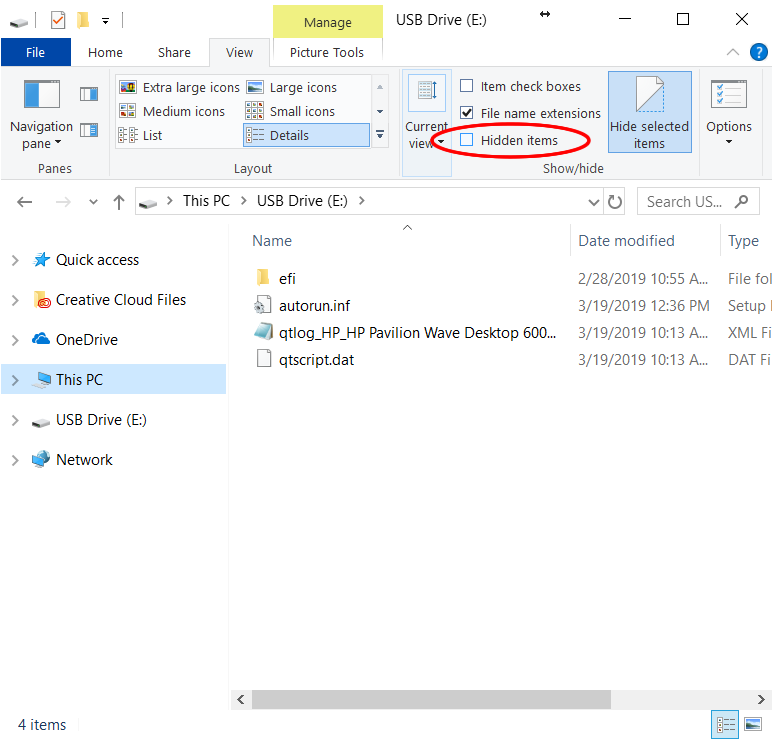Expand the Quick access tree node
Screen dimensions: 773x740
(x=15, y=260)
